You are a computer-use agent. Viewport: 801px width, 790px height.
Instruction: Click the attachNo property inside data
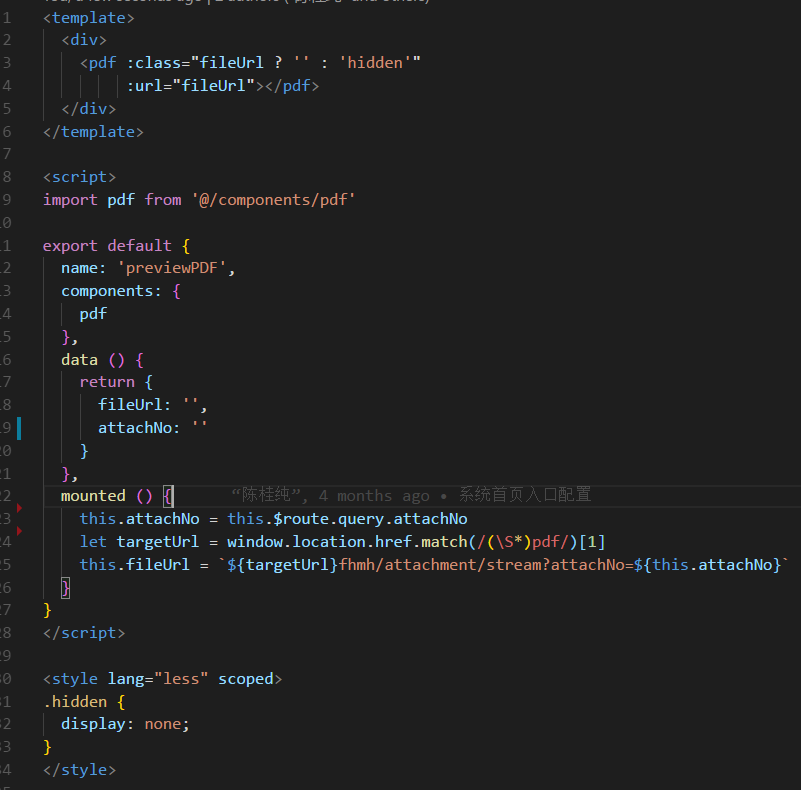point(135,427)
